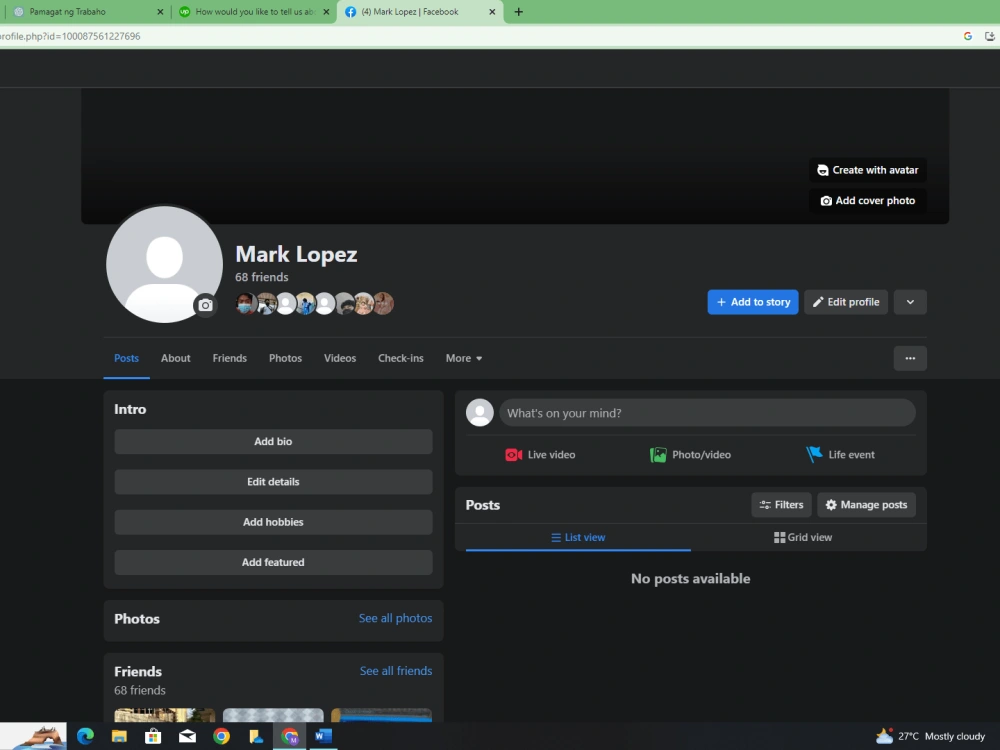Open Microsoft Edge from the taskbar
Viewport: 1000px width, 750px height.
point(85,737)
